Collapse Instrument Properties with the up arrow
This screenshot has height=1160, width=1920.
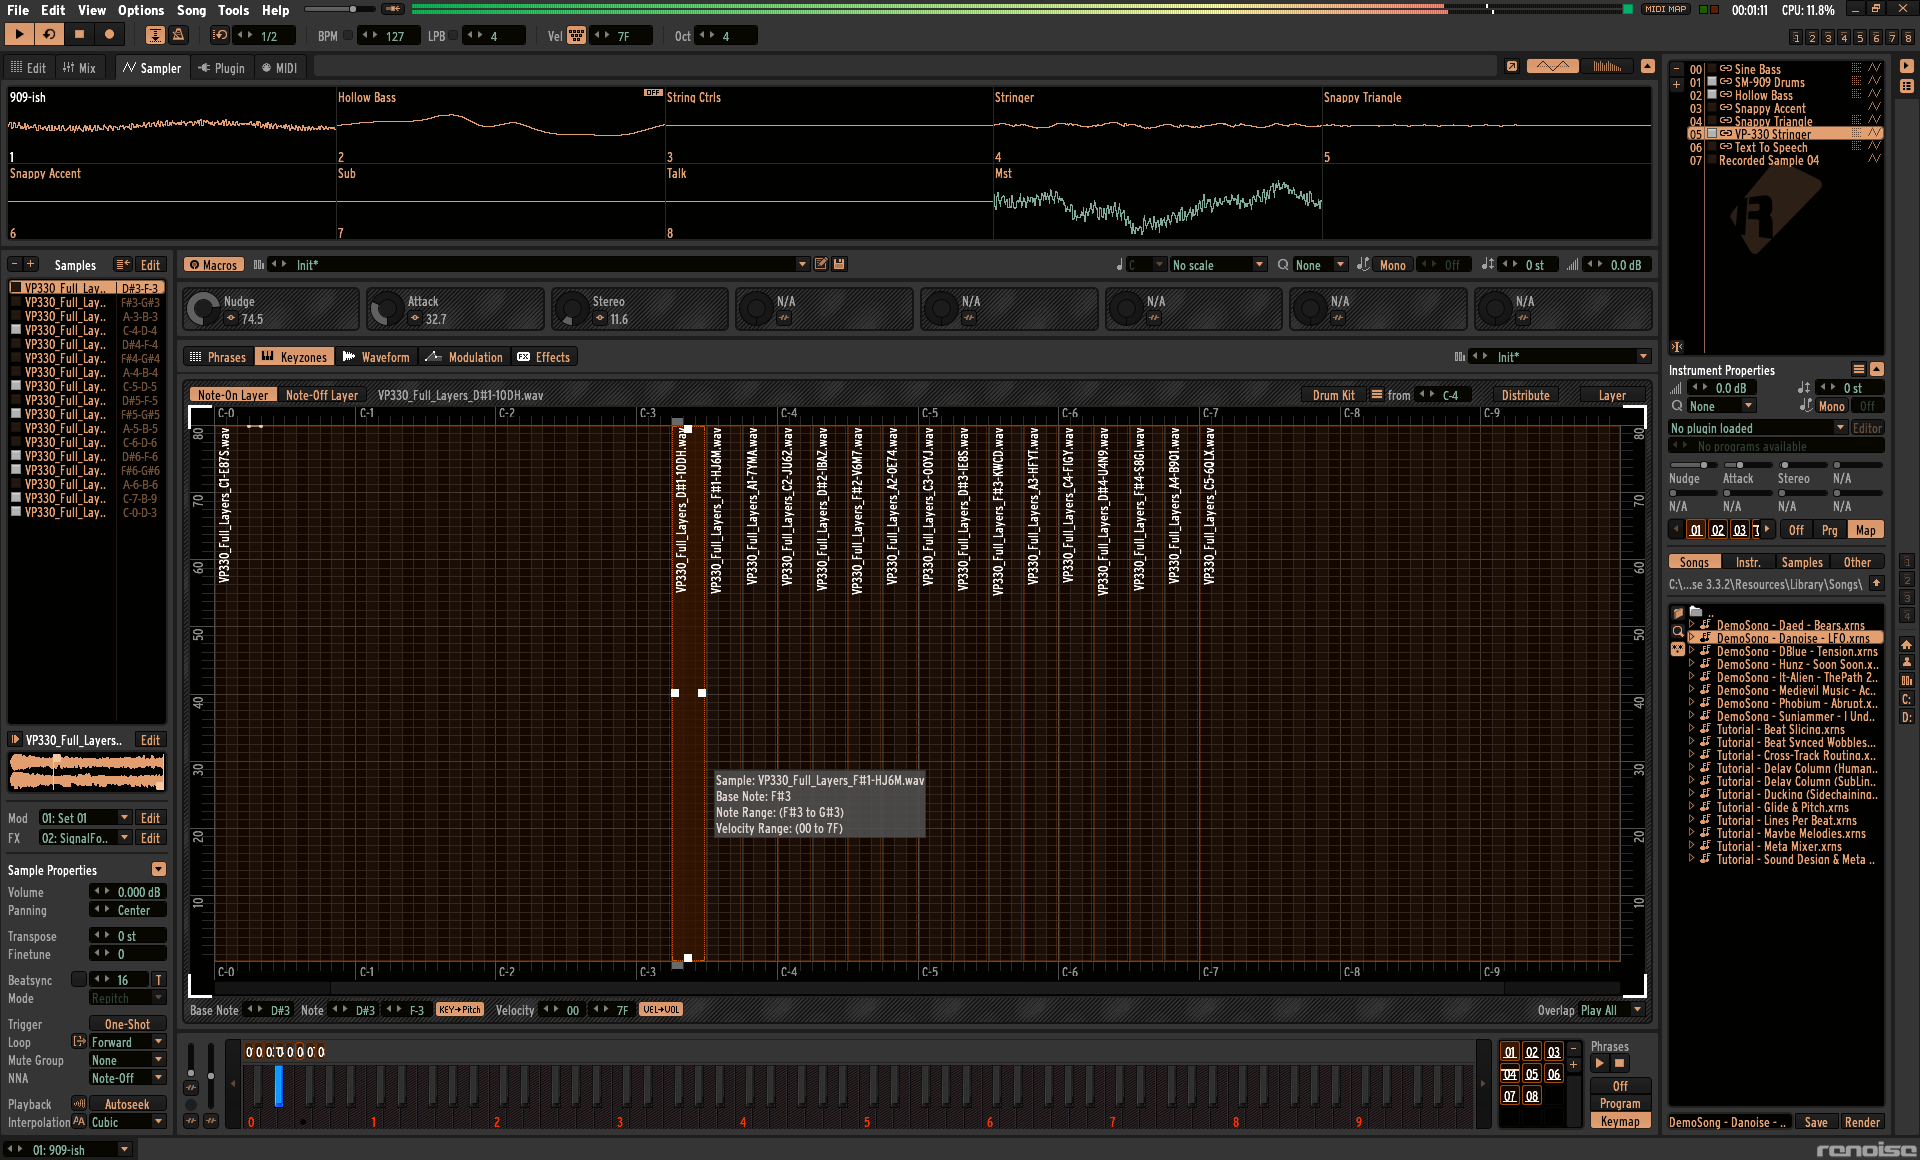pyautogui.click(x=1877, y=369)
